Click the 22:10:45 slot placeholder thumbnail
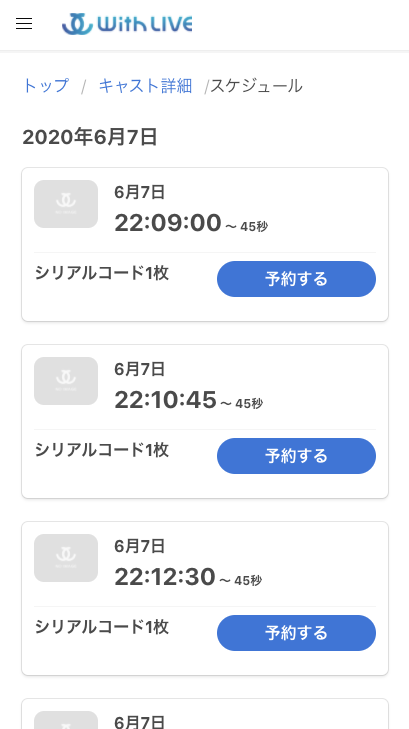This screenshot has width=409, height=729. pyautogui.click(x=66, y=381)
